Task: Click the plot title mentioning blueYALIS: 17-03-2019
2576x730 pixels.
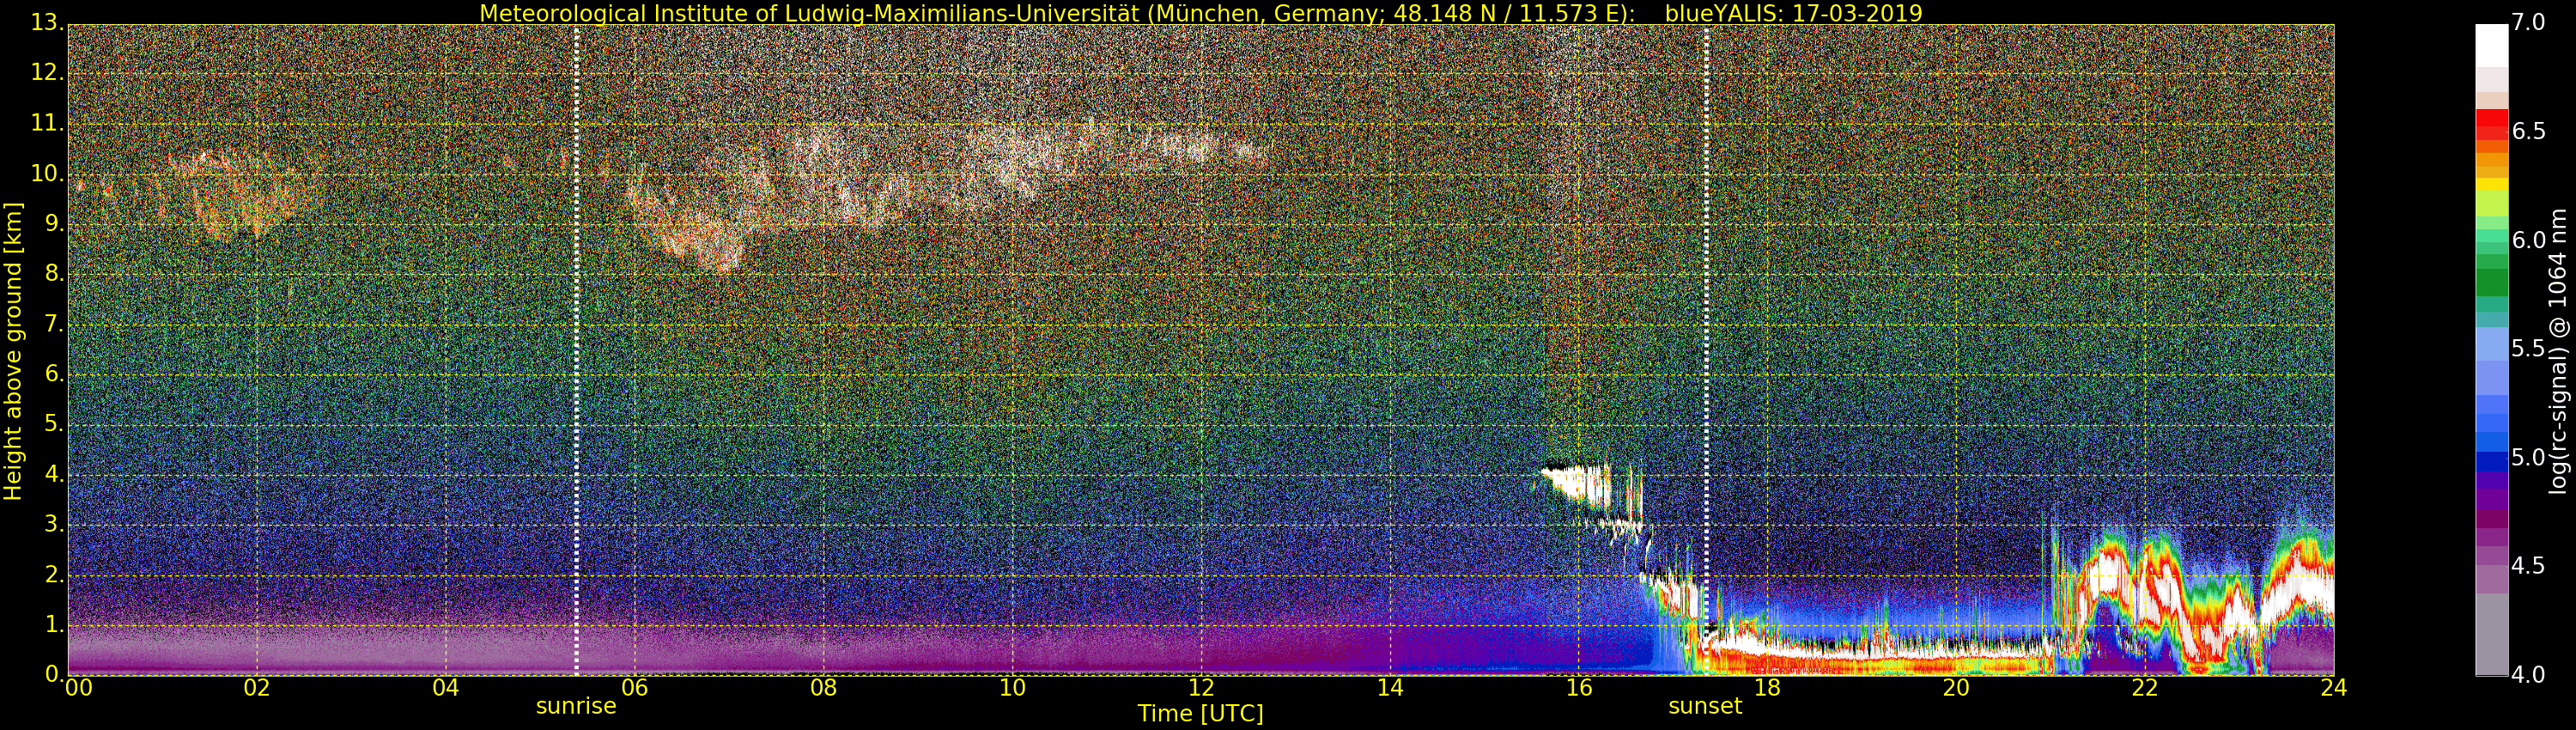Action: 1200,13
